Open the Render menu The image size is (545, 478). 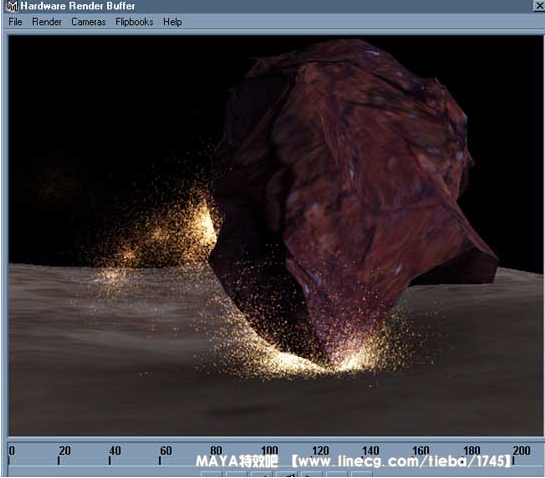tap(47, 22)
